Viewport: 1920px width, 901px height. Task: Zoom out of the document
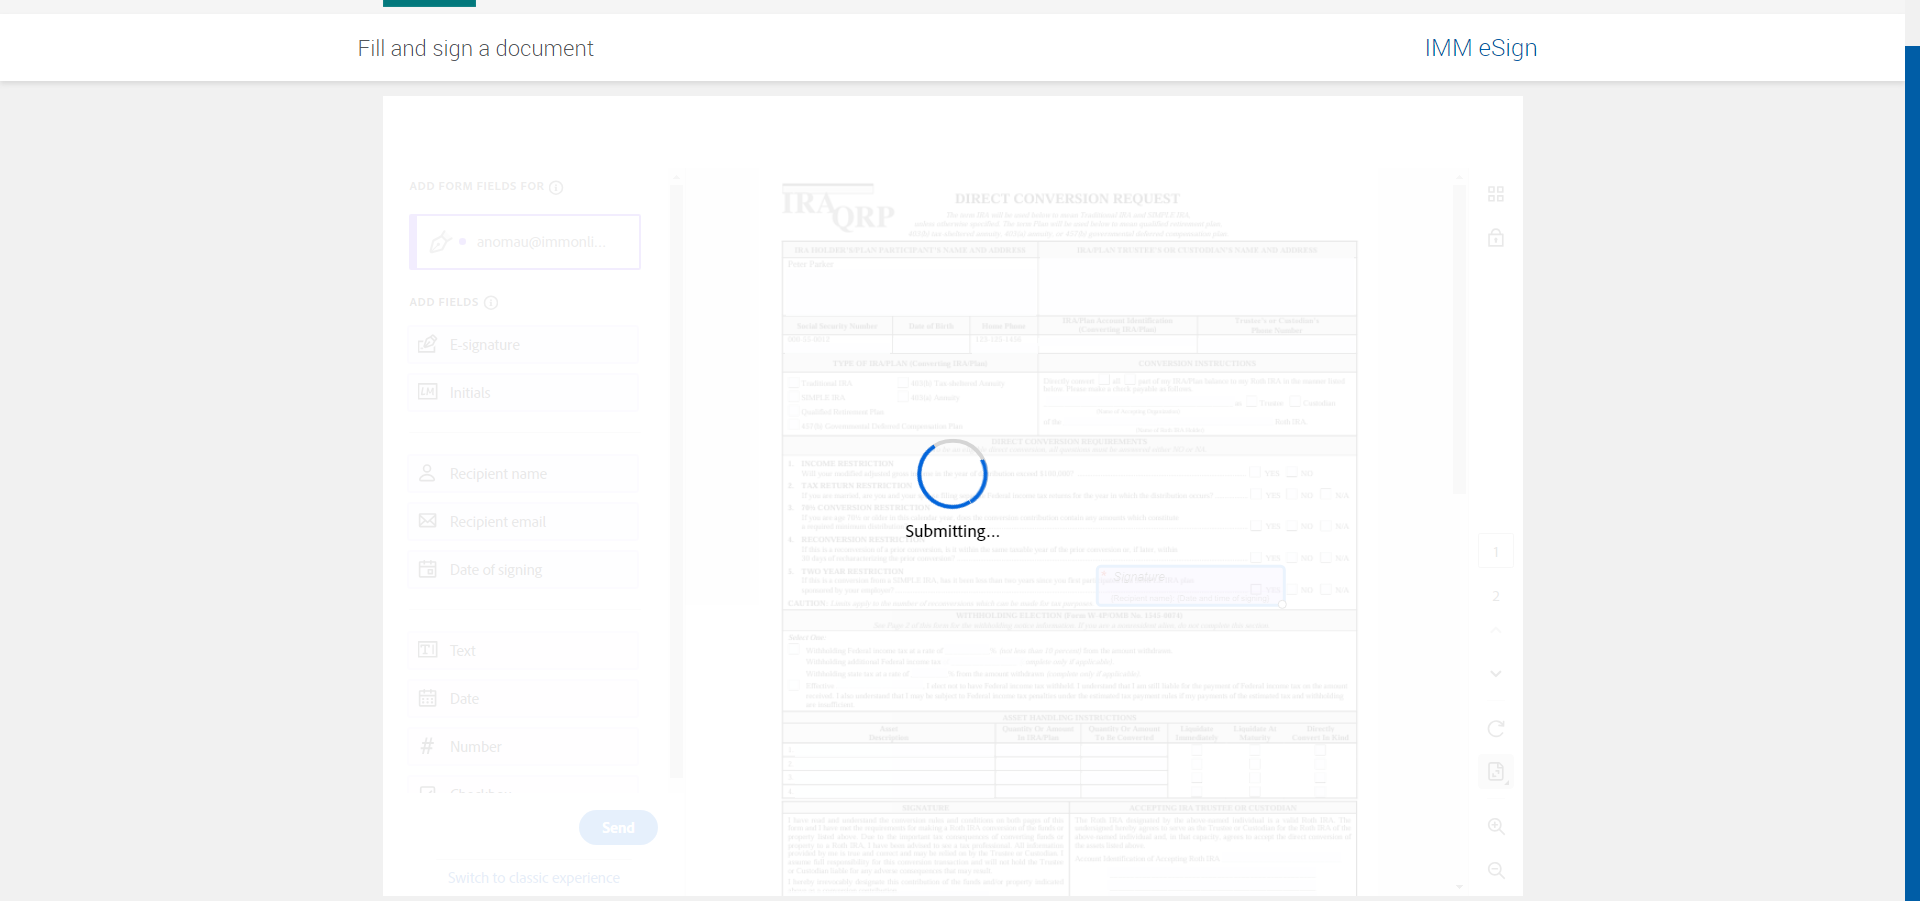pyautogui.click(x=1496, y=871)
